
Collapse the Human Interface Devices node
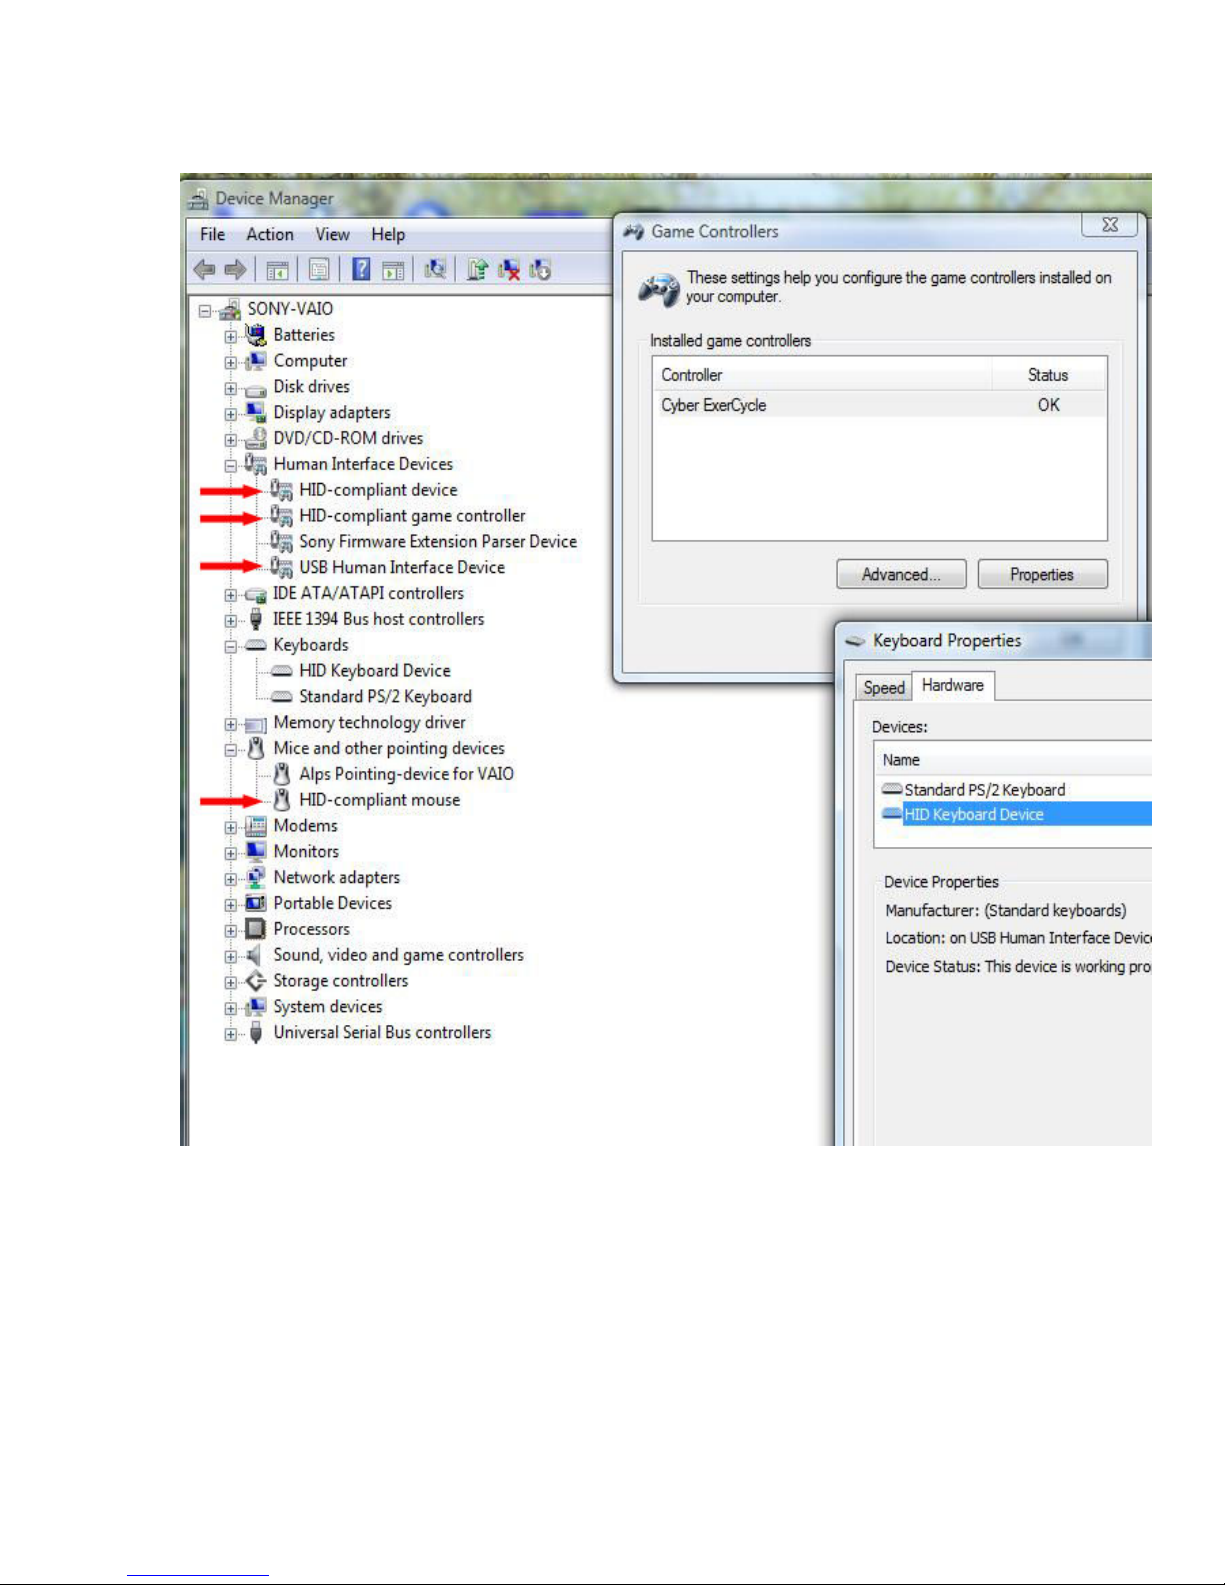[x=231, y=465]
